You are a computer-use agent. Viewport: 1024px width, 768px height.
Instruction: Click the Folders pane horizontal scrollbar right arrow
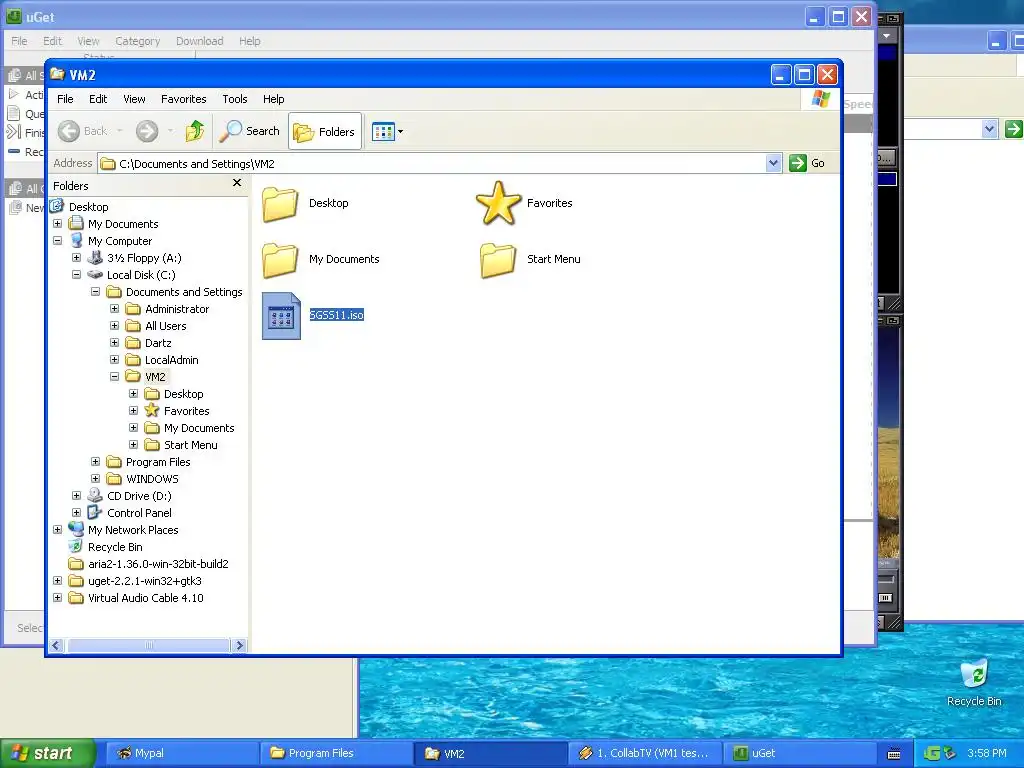[x=240, y=645]
